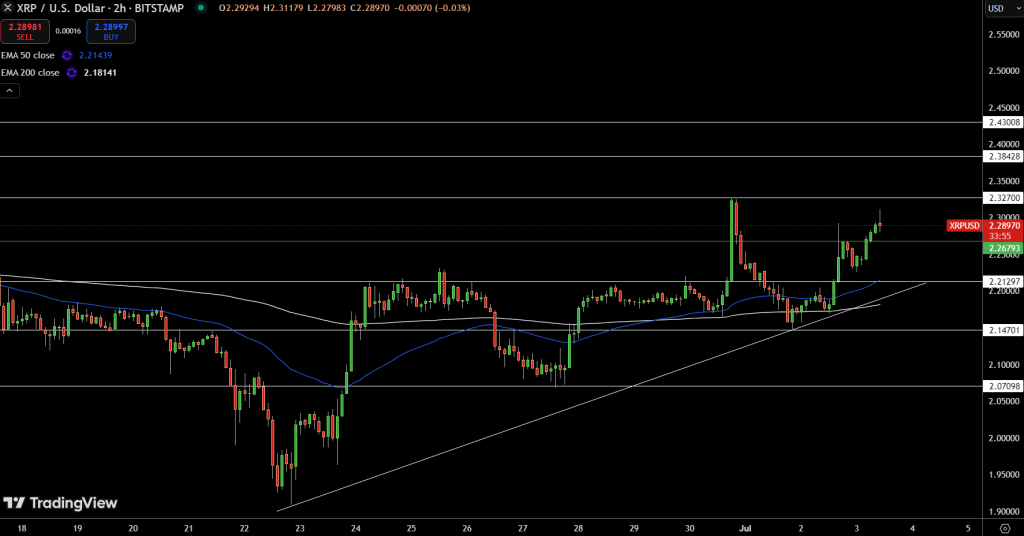Image resolution: width=1024 pixels, height=536 pixels.
Task: Select the 2.21297 horizontal line label
Action: [1003, 282]
